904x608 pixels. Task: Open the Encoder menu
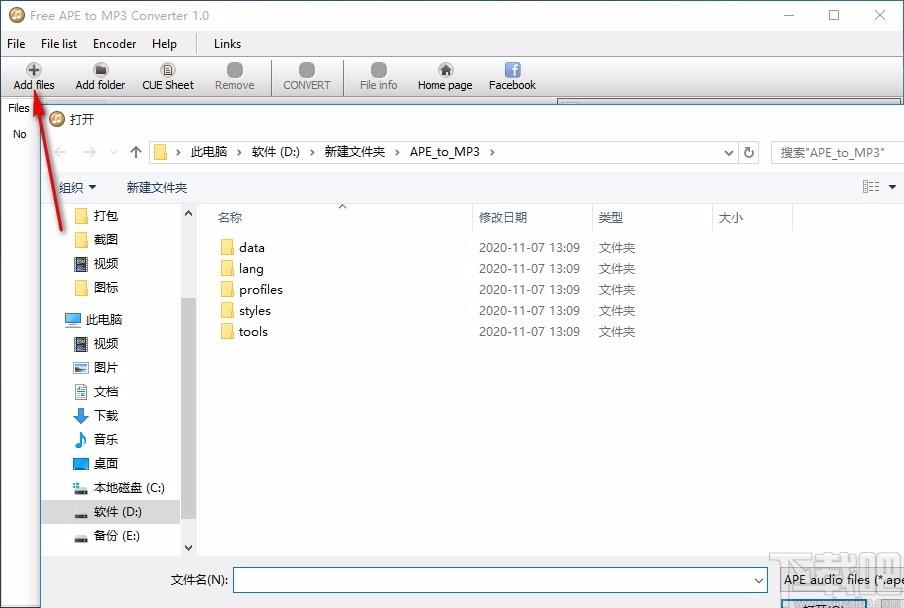(114, 44)
